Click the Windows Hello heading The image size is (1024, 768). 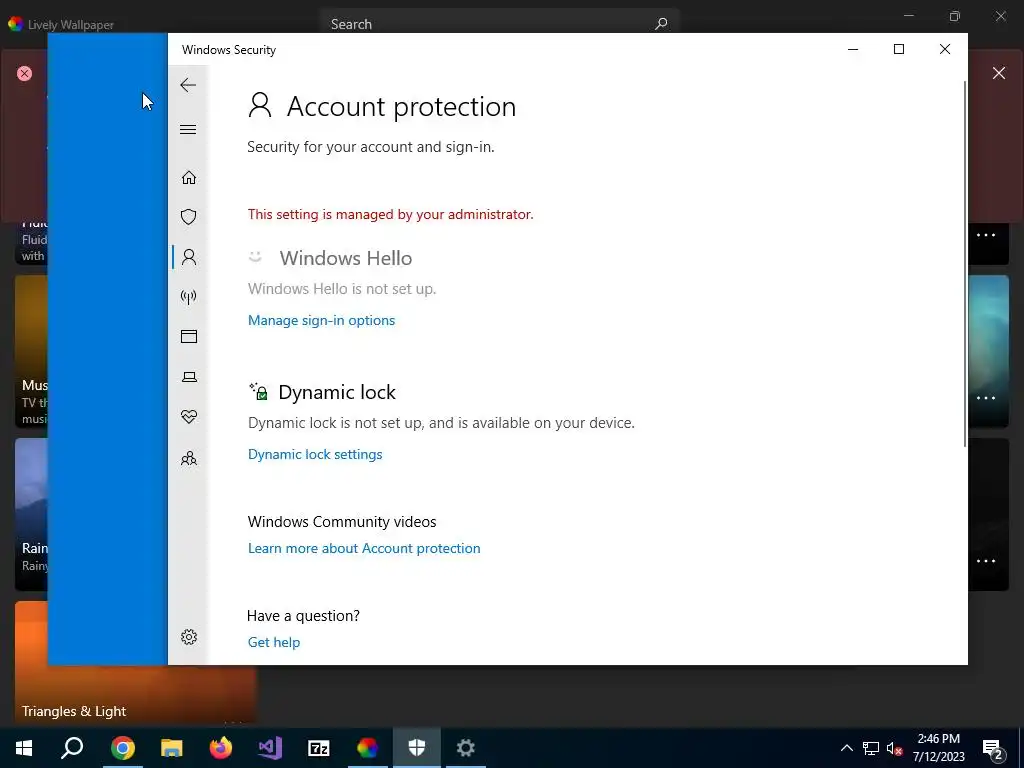click(x=345, y=258)
